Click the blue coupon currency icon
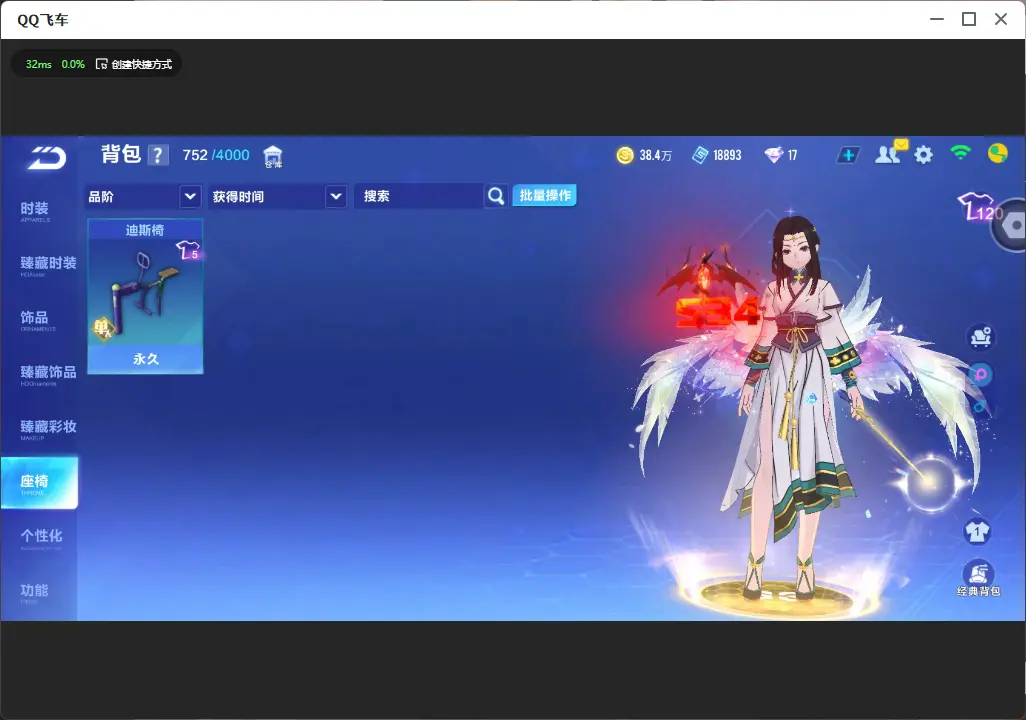This screenshot has height=720, width=1026. pyautogui.click(x=700, y=155)
